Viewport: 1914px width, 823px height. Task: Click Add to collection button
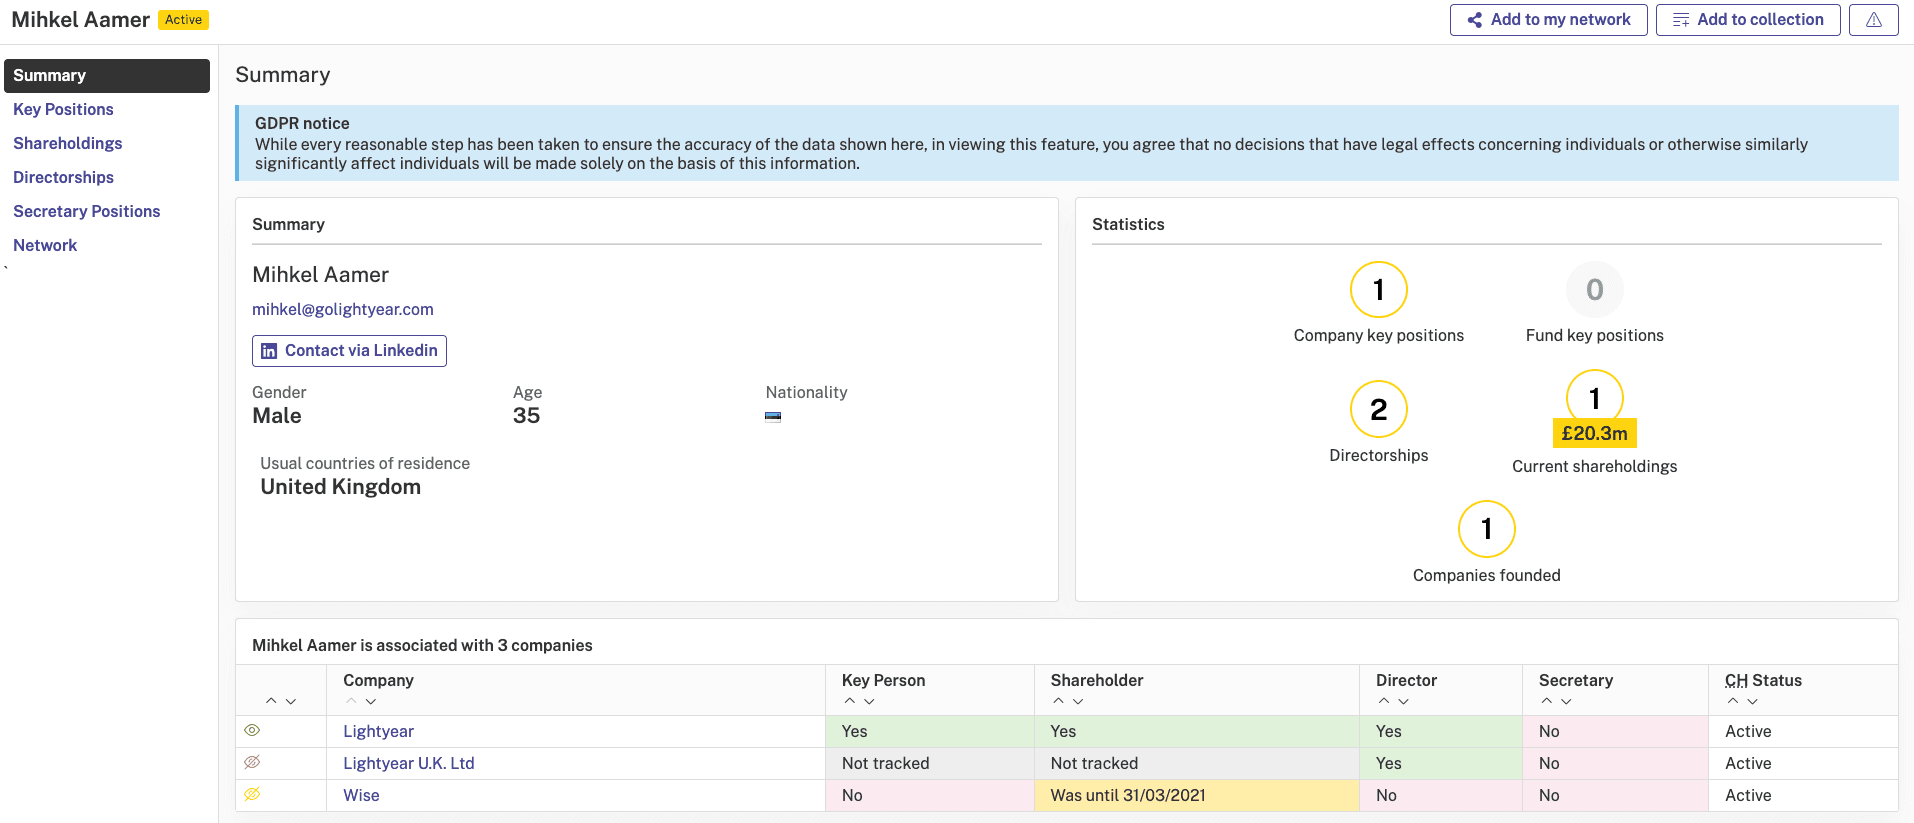(x=1748, y=20)
